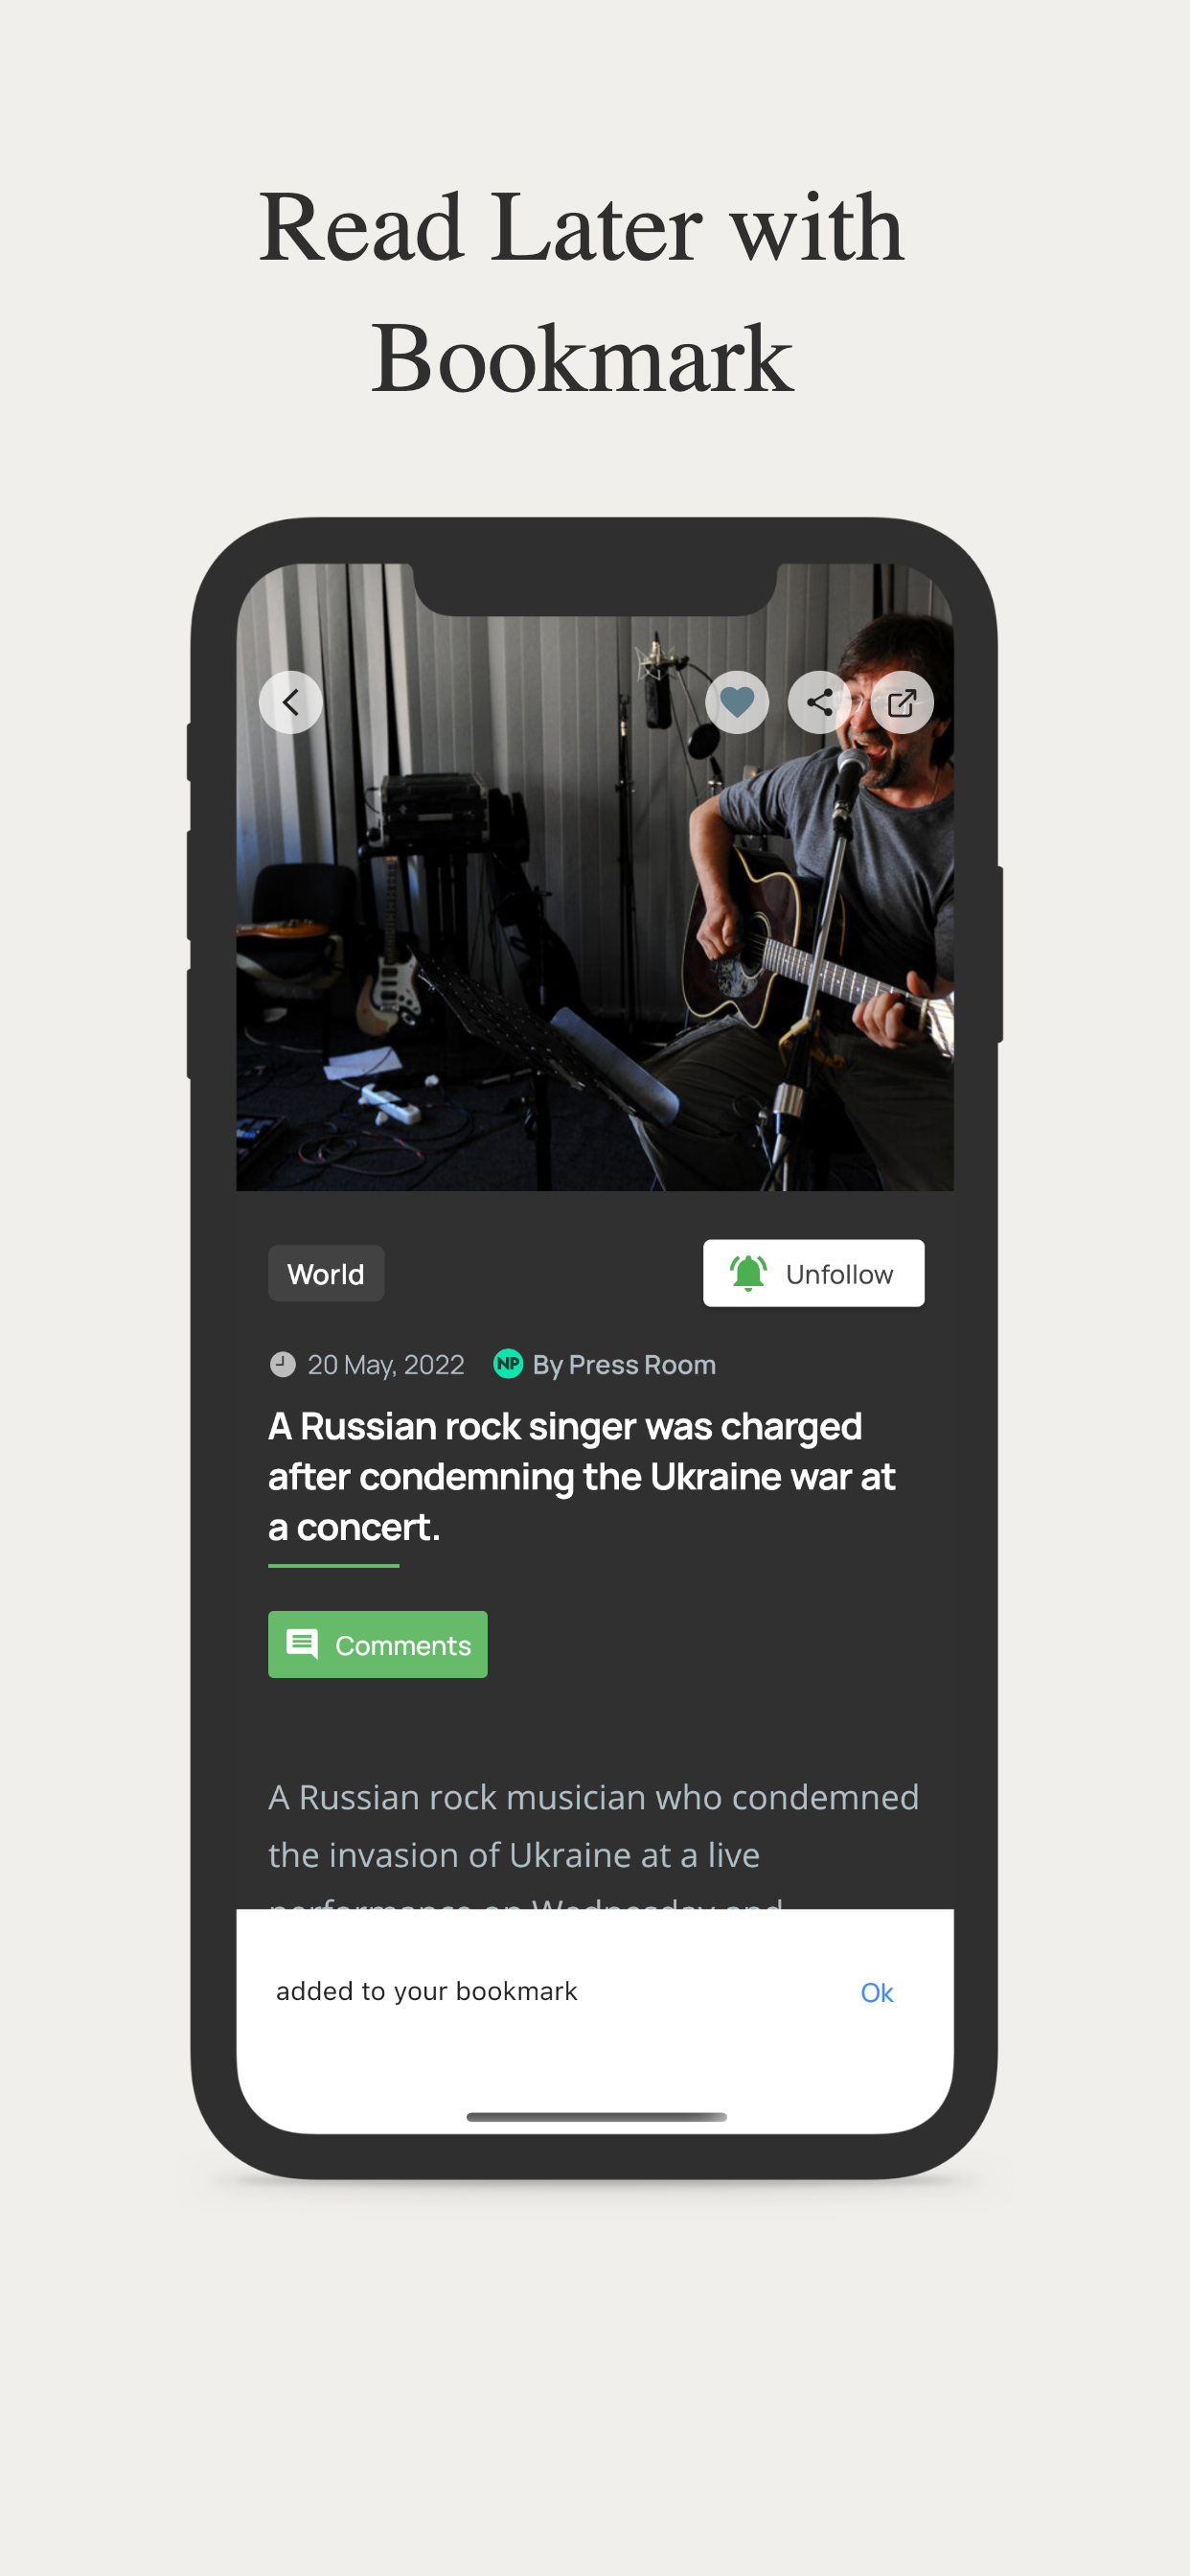Tap the singer article photo
The image size is (1190, 2576).
pyautogui.click(x=595, y=877)
